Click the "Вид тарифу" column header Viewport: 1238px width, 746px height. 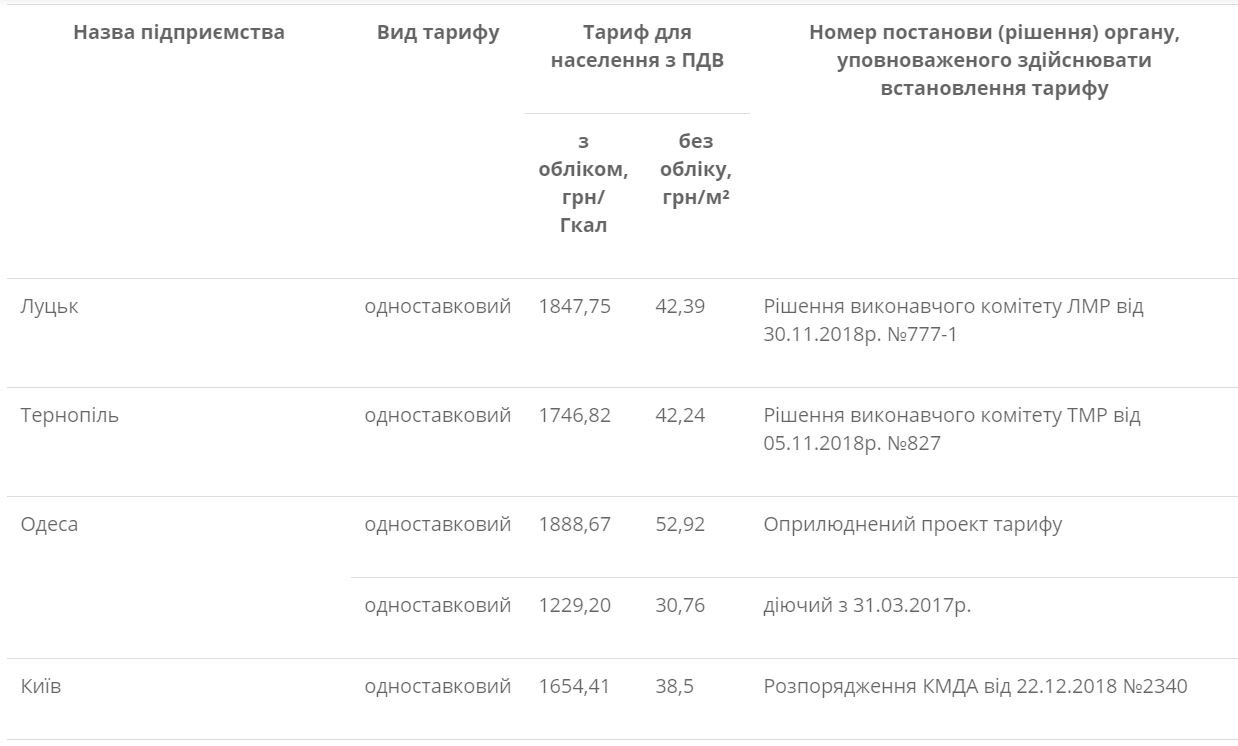click(438, 32)
